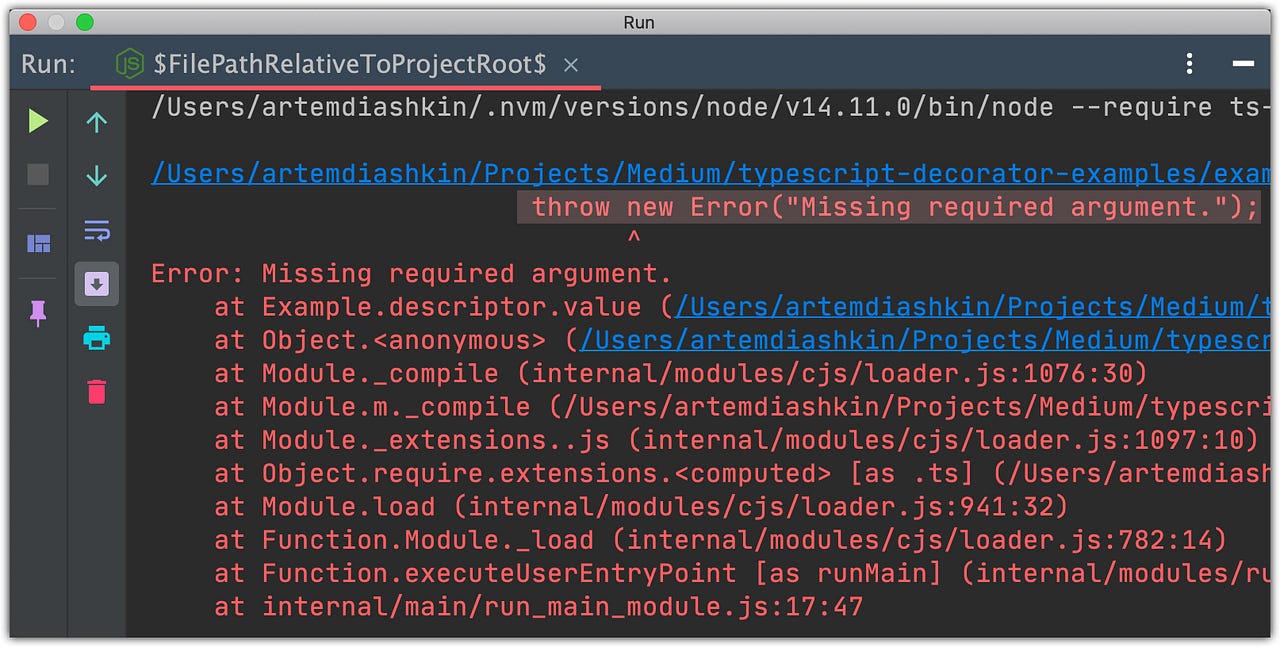1280x647 pixels.
Task: Stop the running process
Action: pos(36,176)
